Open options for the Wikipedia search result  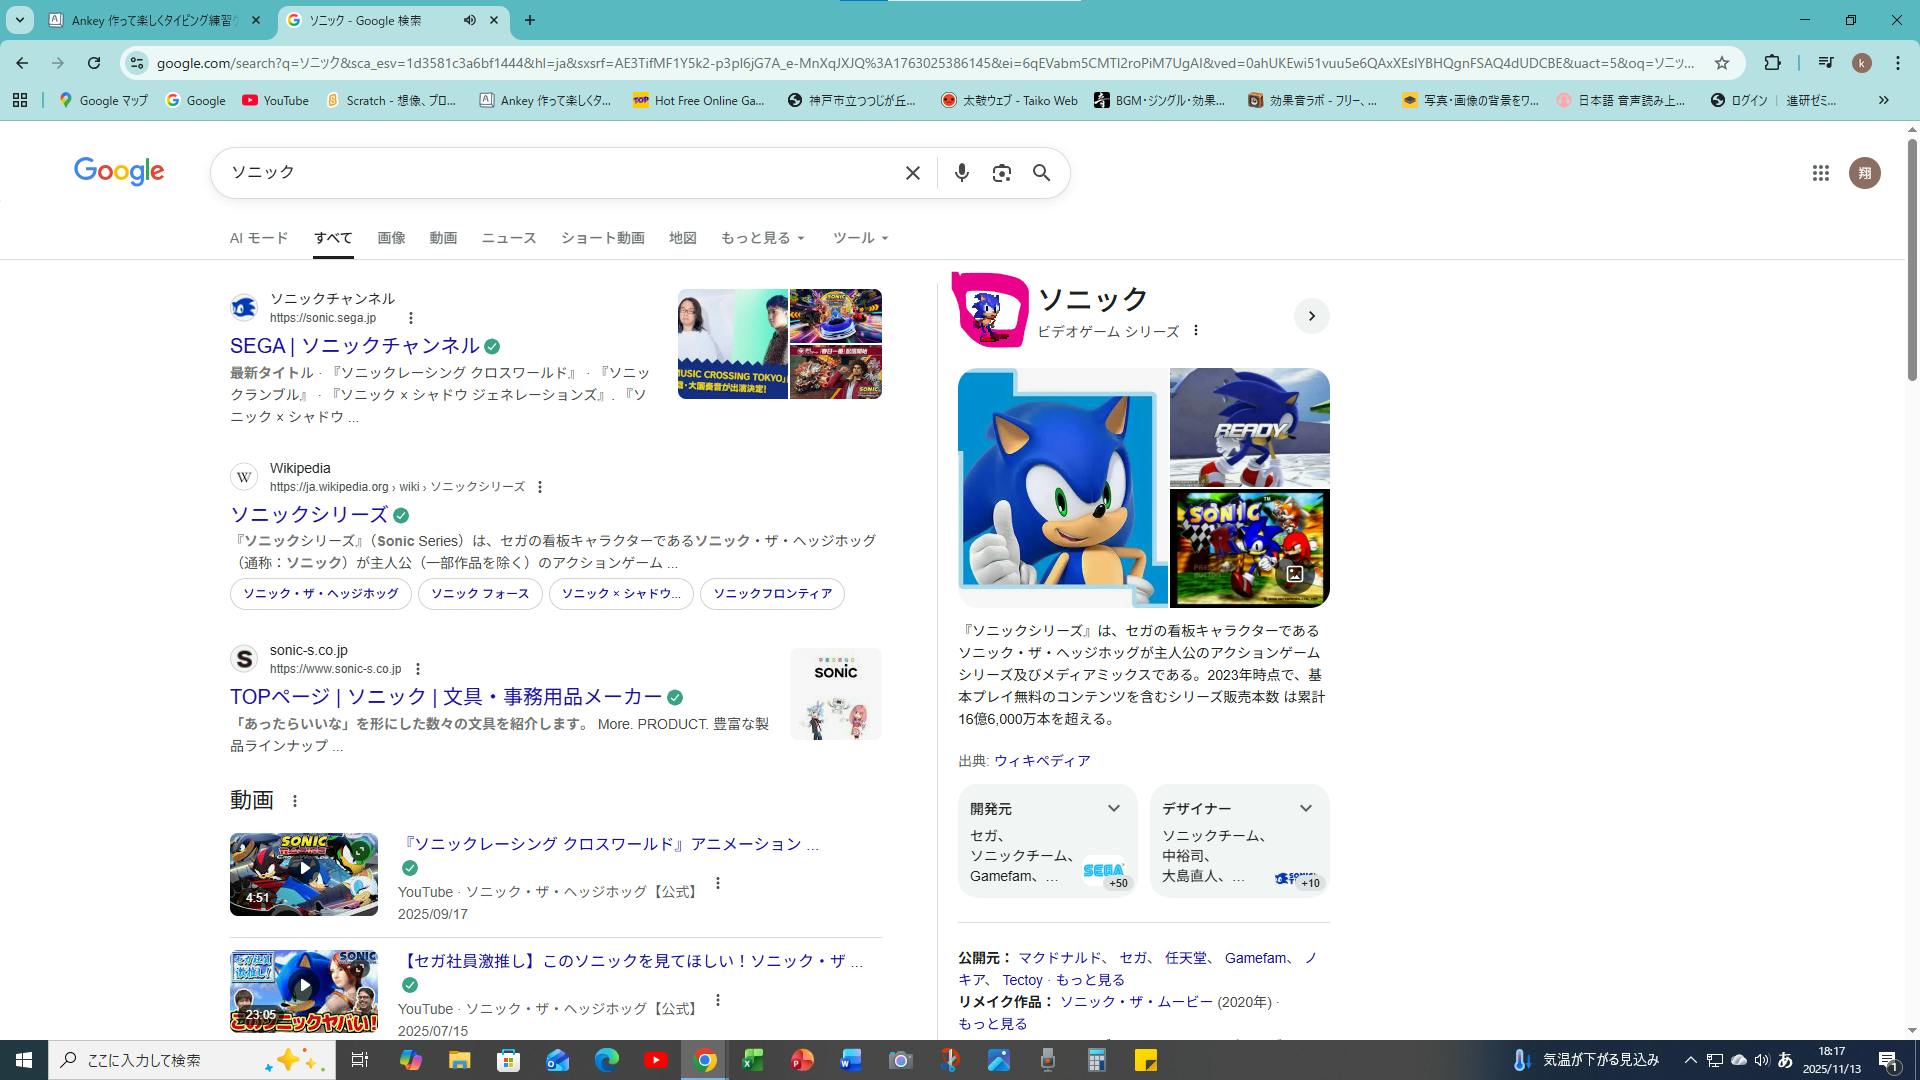[x=540, y=487]
